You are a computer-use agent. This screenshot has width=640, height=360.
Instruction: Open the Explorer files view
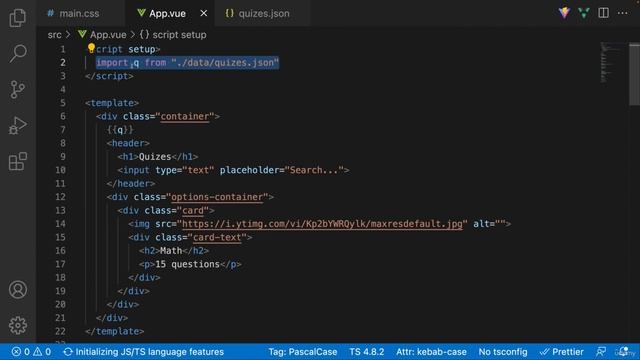[x=18, y=18]
